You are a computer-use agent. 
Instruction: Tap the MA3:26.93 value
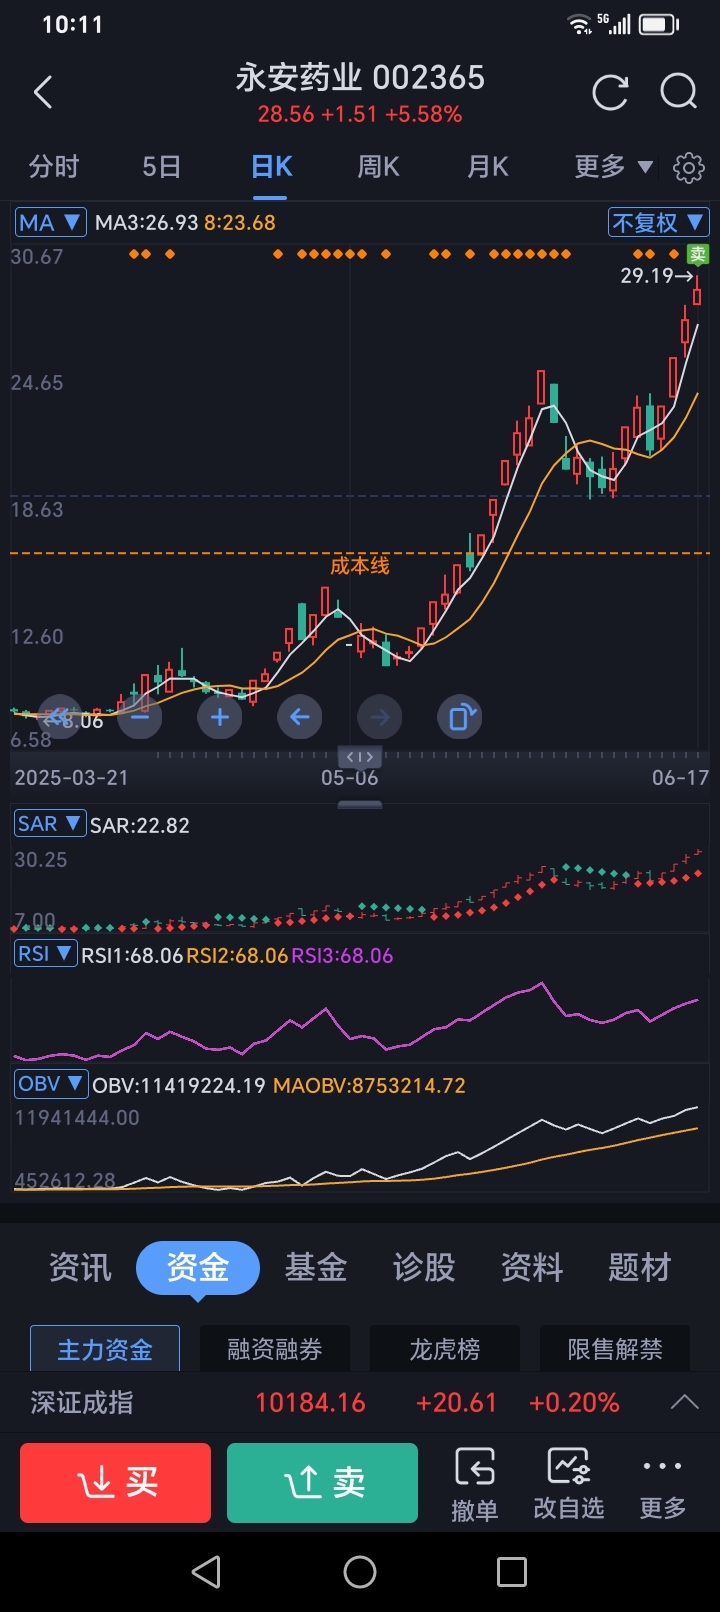coord(147,222)
